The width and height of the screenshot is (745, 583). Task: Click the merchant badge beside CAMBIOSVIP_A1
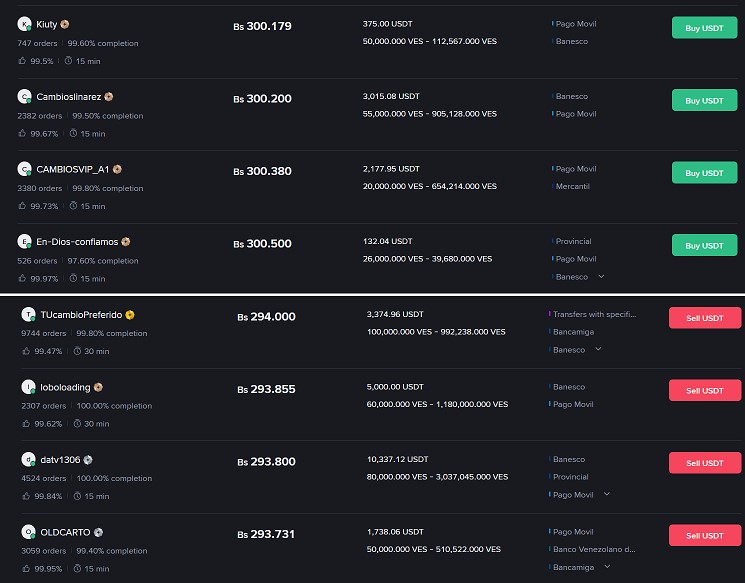click(x=117, y=169)
